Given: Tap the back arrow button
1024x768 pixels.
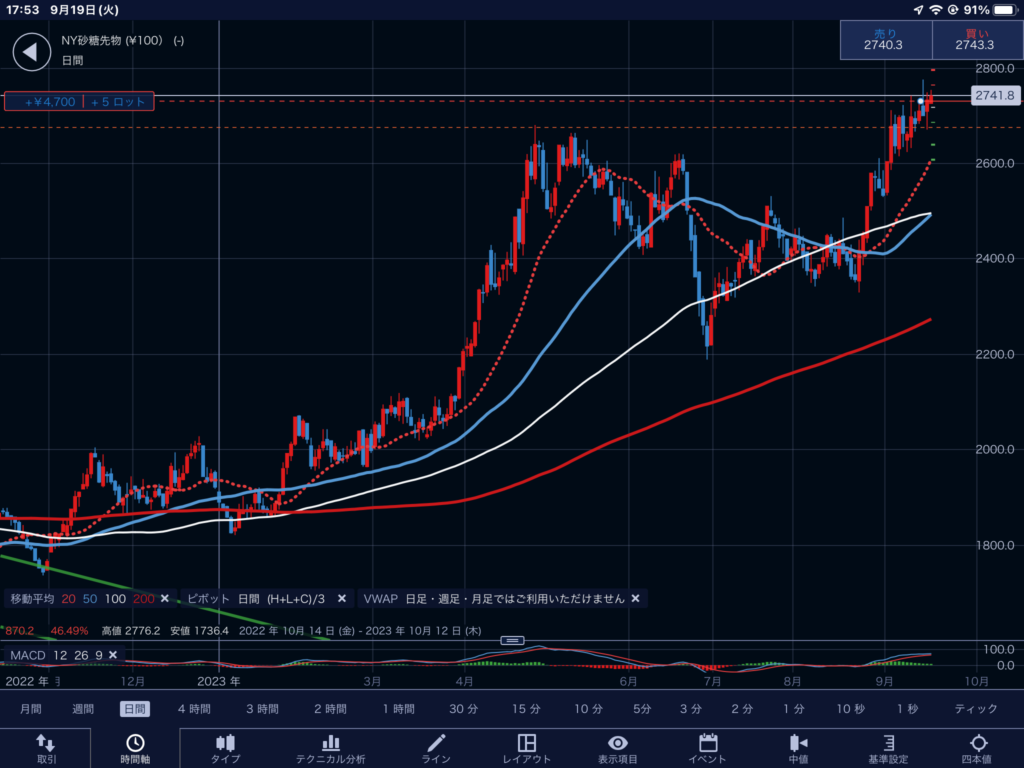Looking at the screenshot, I should 31,51.
